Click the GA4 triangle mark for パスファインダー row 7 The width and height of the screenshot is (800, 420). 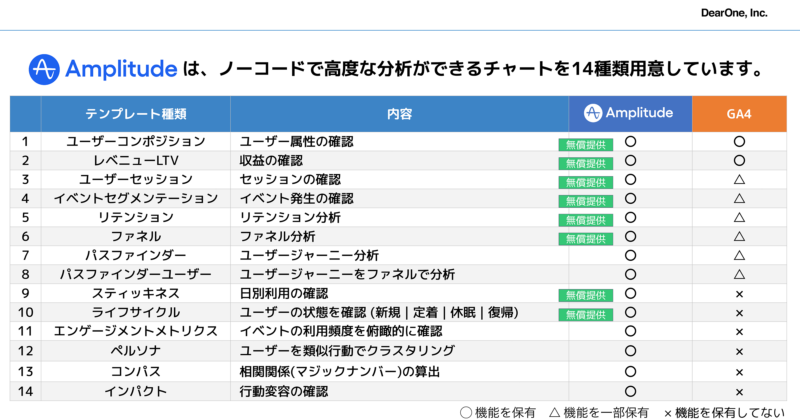coord(739,255)
